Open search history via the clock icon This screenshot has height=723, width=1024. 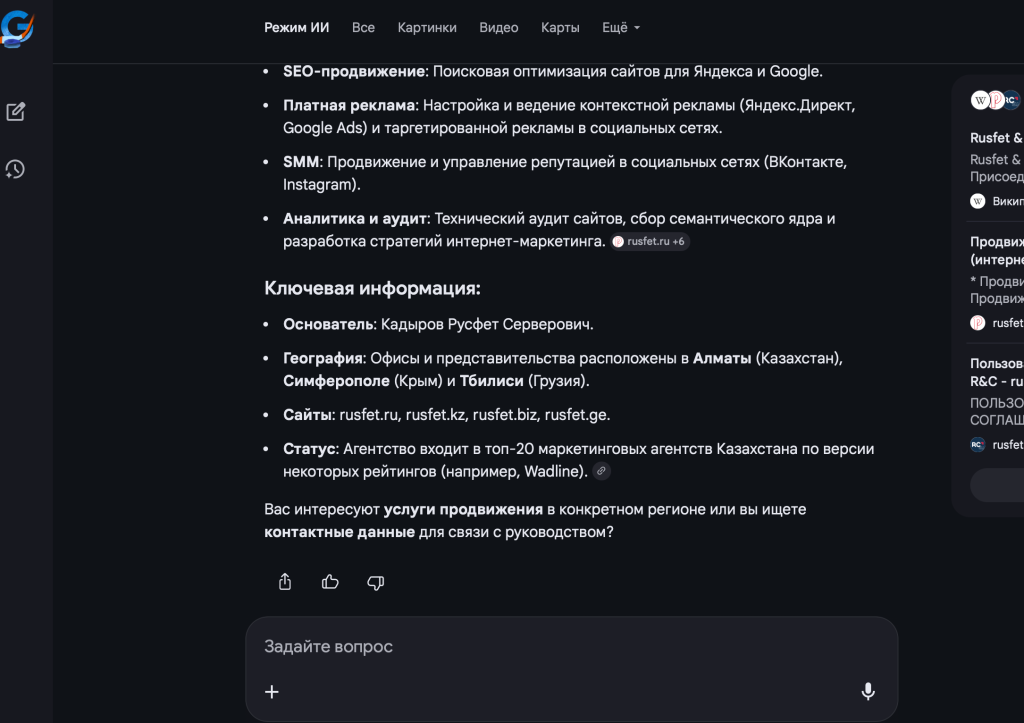click(16, 169)
